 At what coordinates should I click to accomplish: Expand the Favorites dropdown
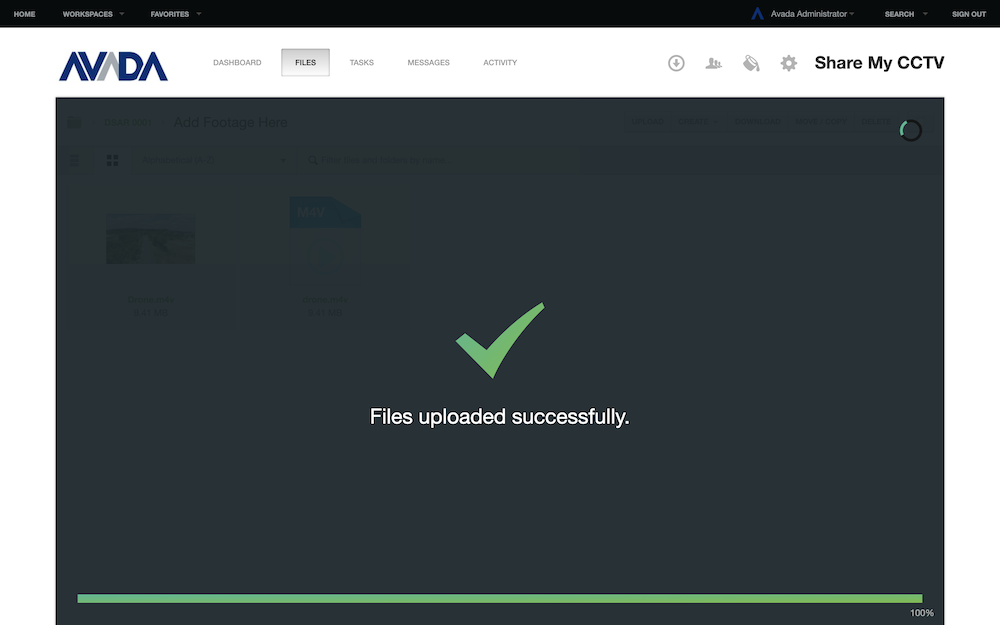[x=175, y=14]
